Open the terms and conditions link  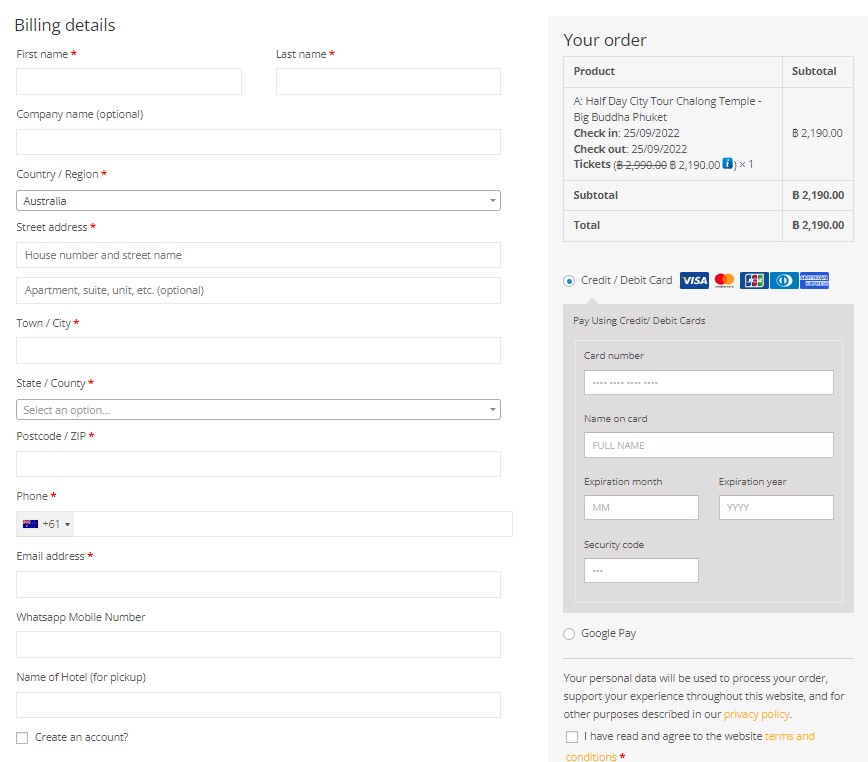coord(789,737)
